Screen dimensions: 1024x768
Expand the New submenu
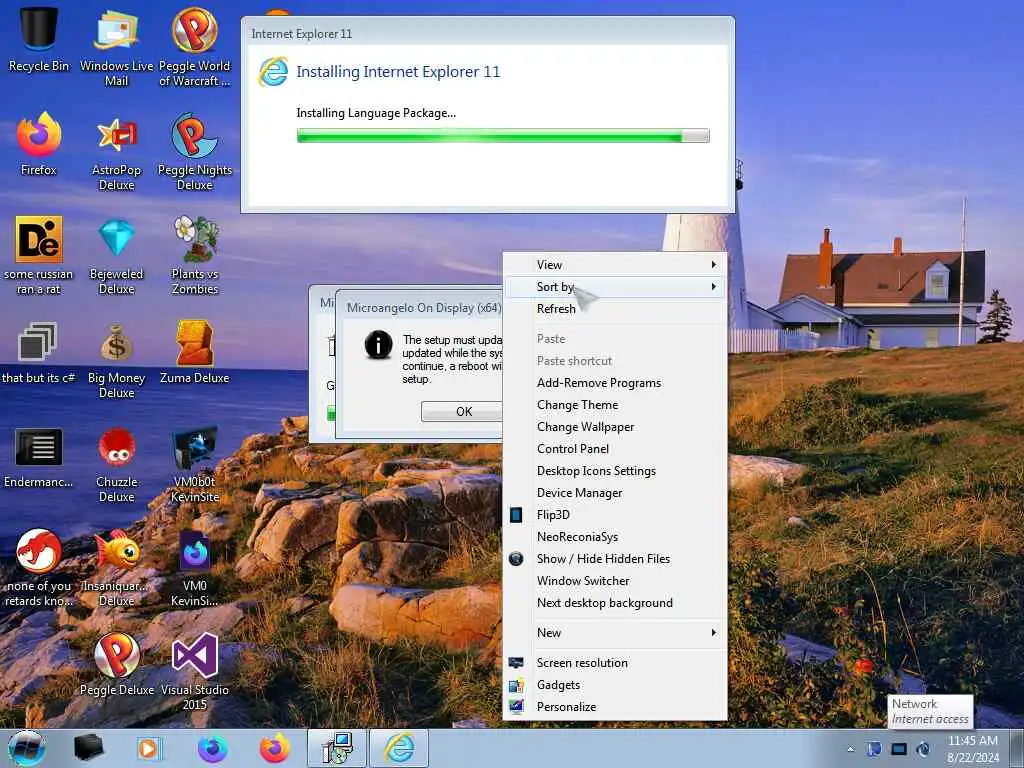tap(615, 633)
